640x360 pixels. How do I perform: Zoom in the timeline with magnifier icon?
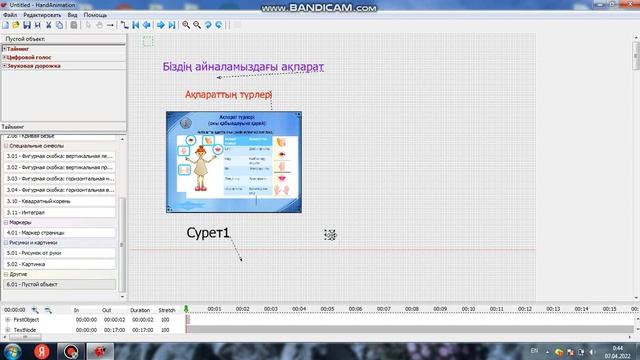point(35,310)
